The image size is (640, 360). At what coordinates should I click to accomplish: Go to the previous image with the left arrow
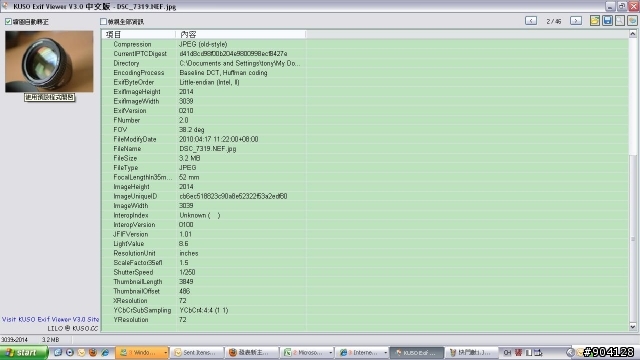531,20
